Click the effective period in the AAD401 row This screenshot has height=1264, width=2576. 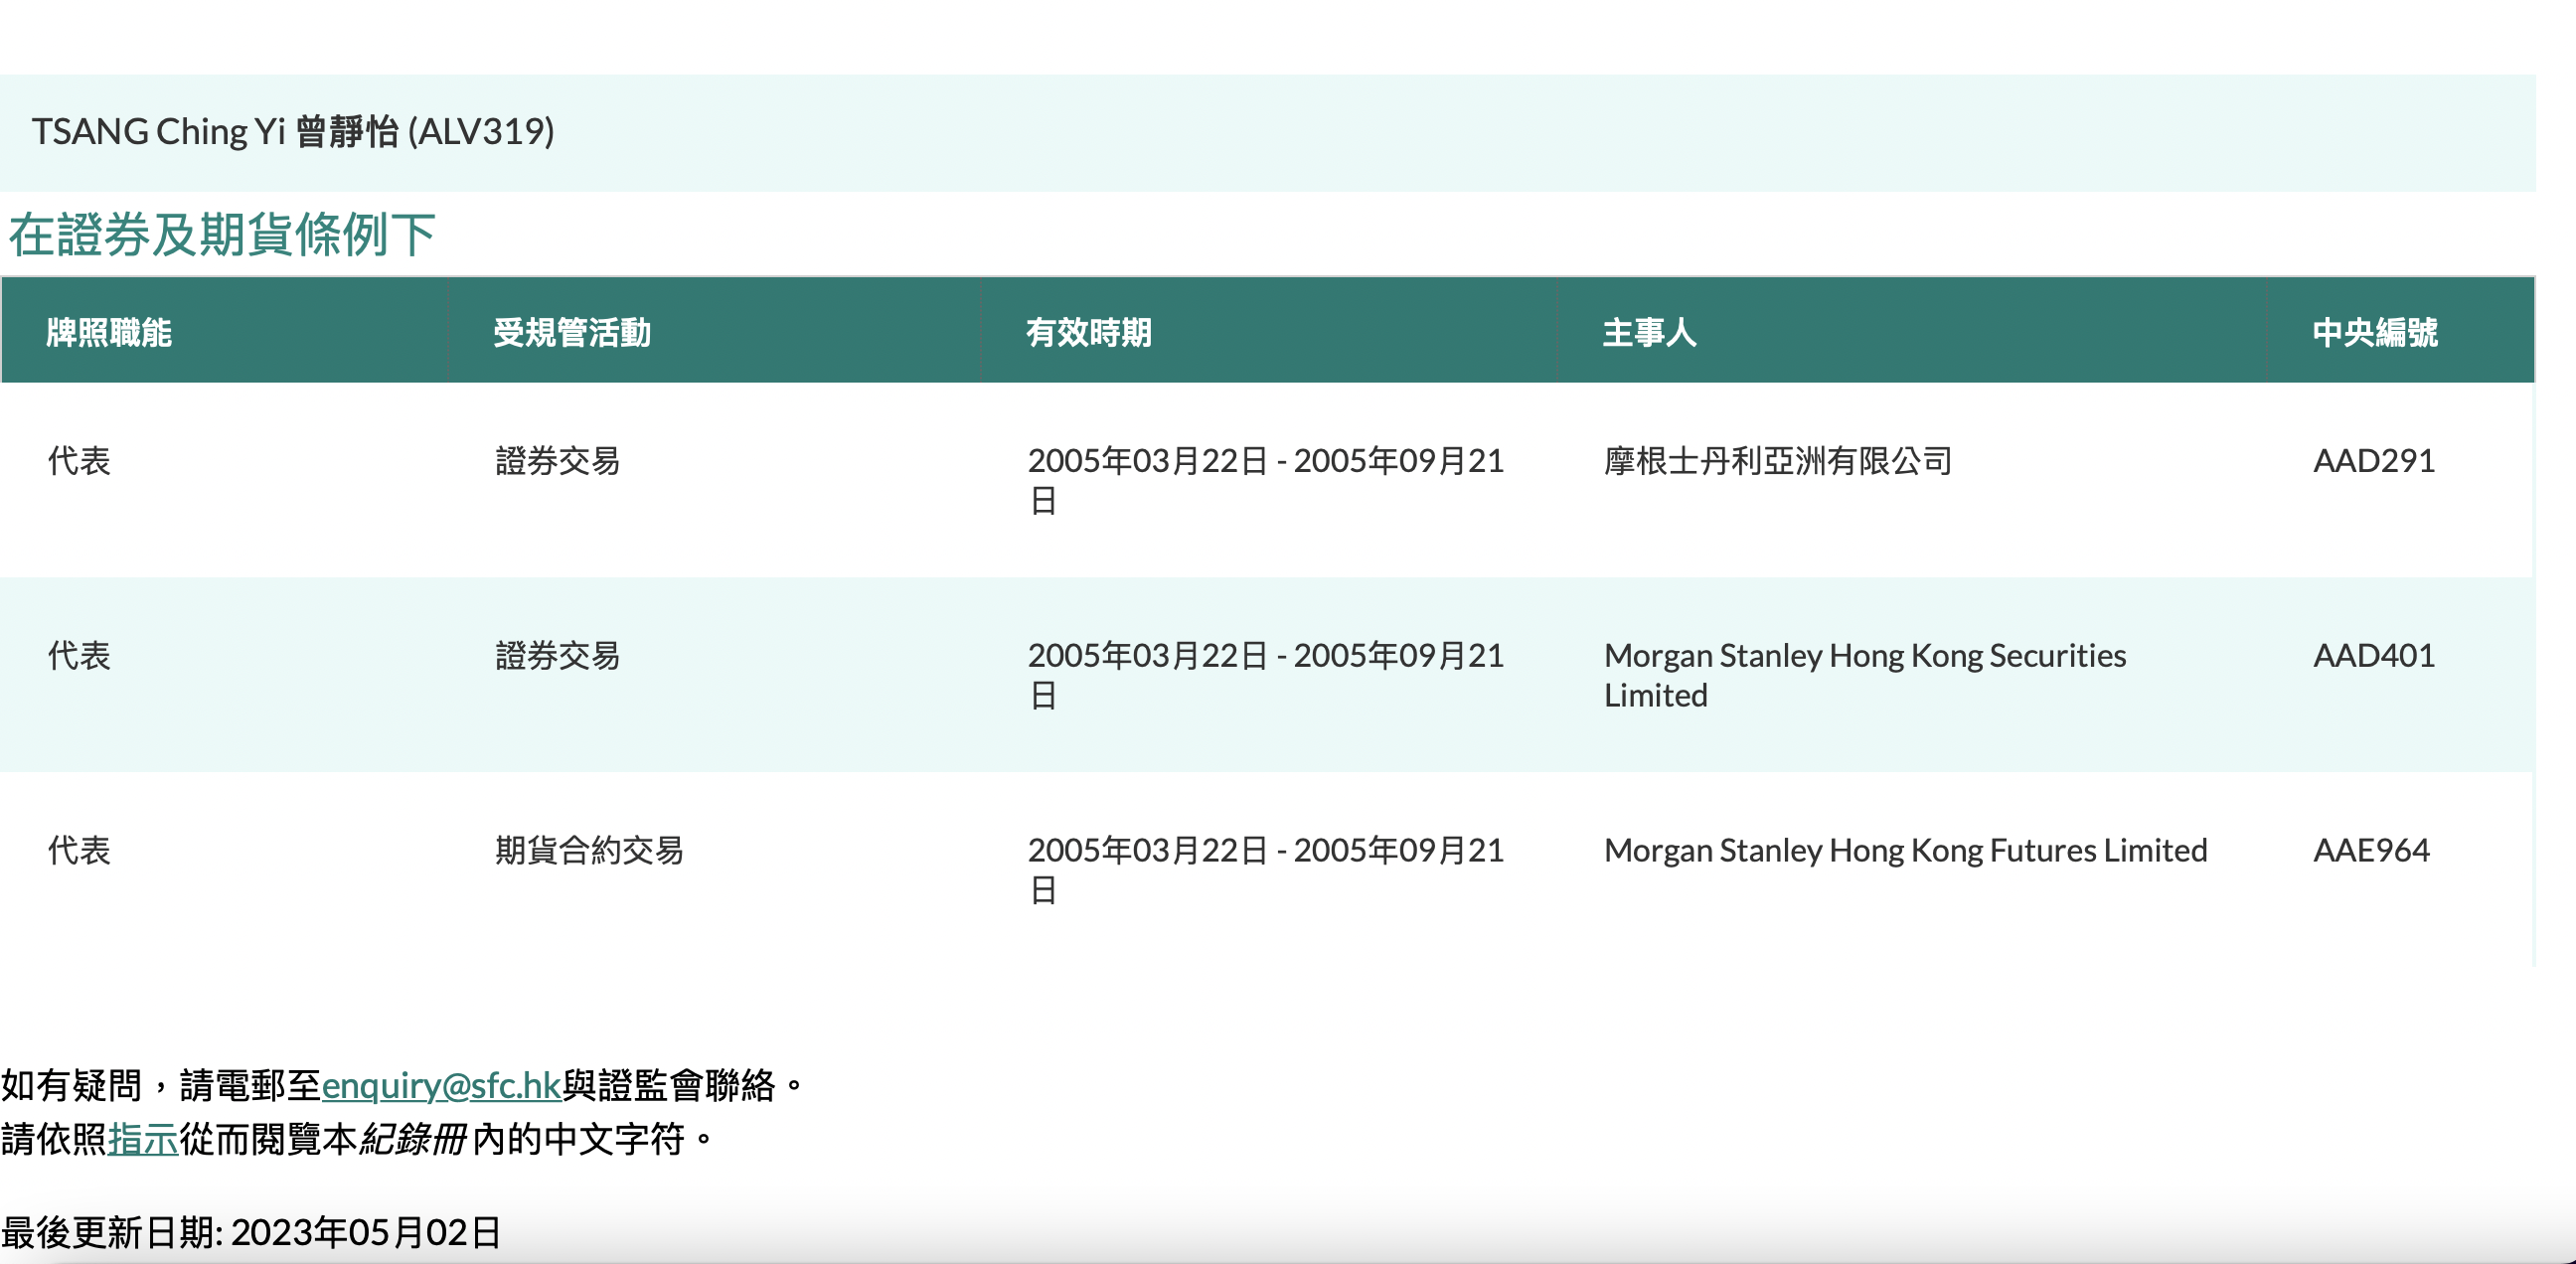(1266, 675)
